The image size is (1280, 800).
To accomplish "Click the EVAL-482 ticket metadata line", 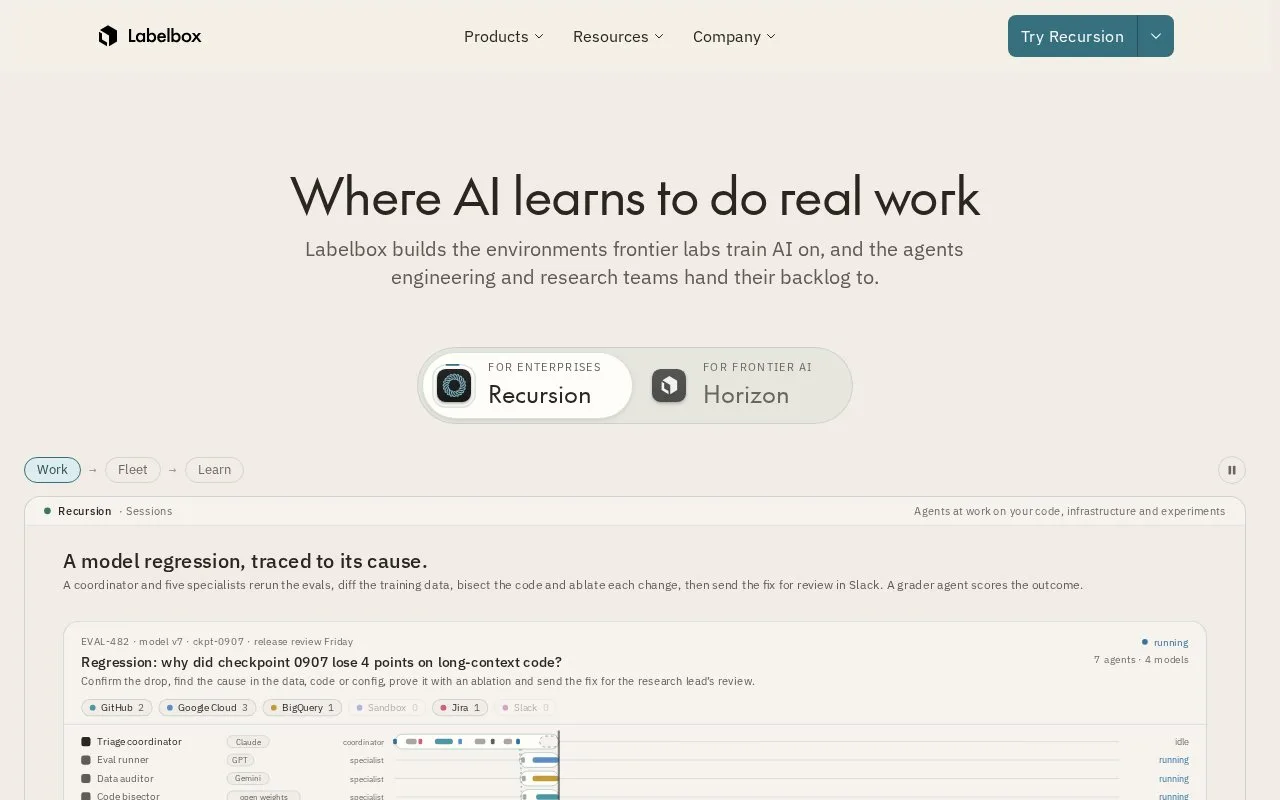I will click(217, 642).
